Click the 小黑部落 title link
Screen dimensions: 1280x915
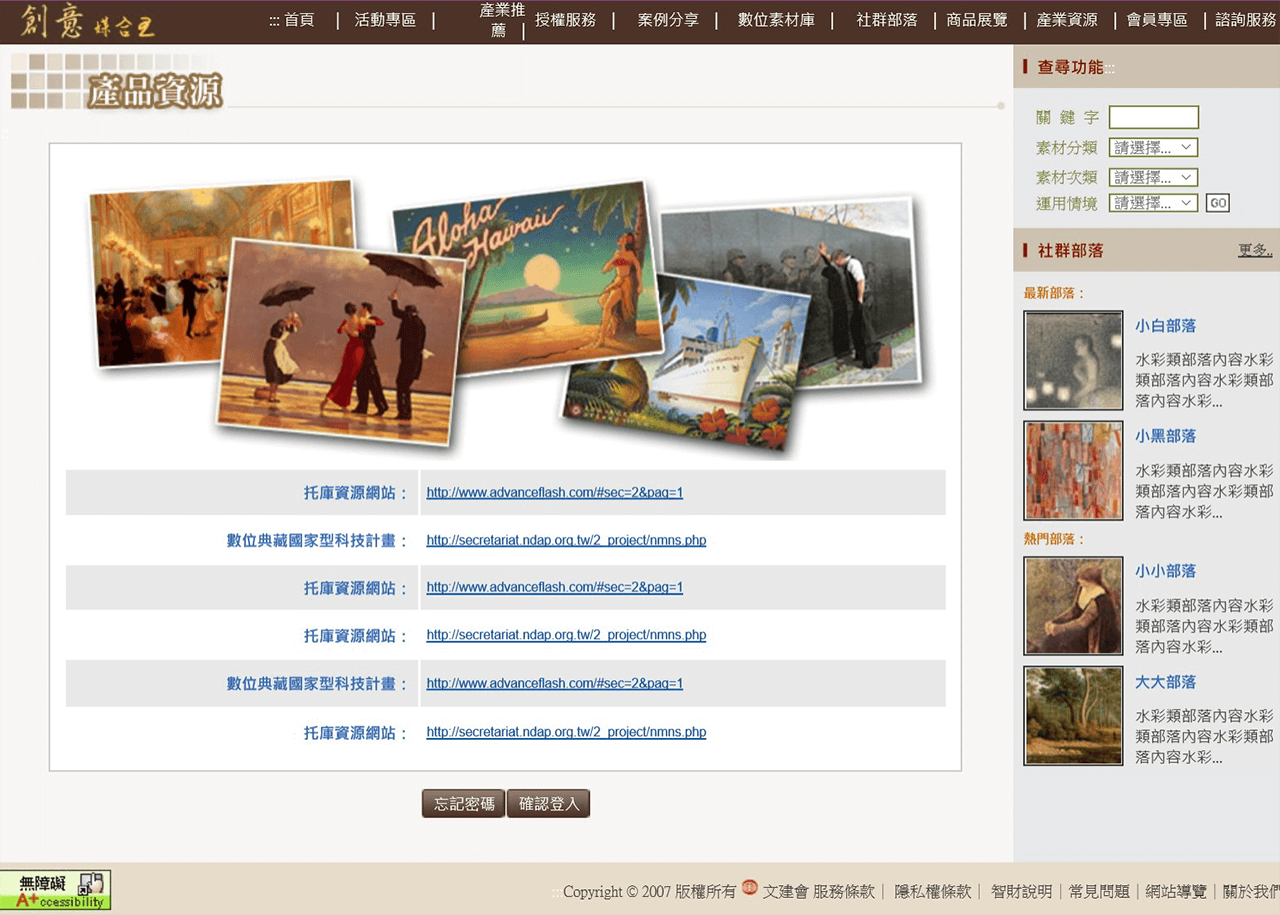1165,436
